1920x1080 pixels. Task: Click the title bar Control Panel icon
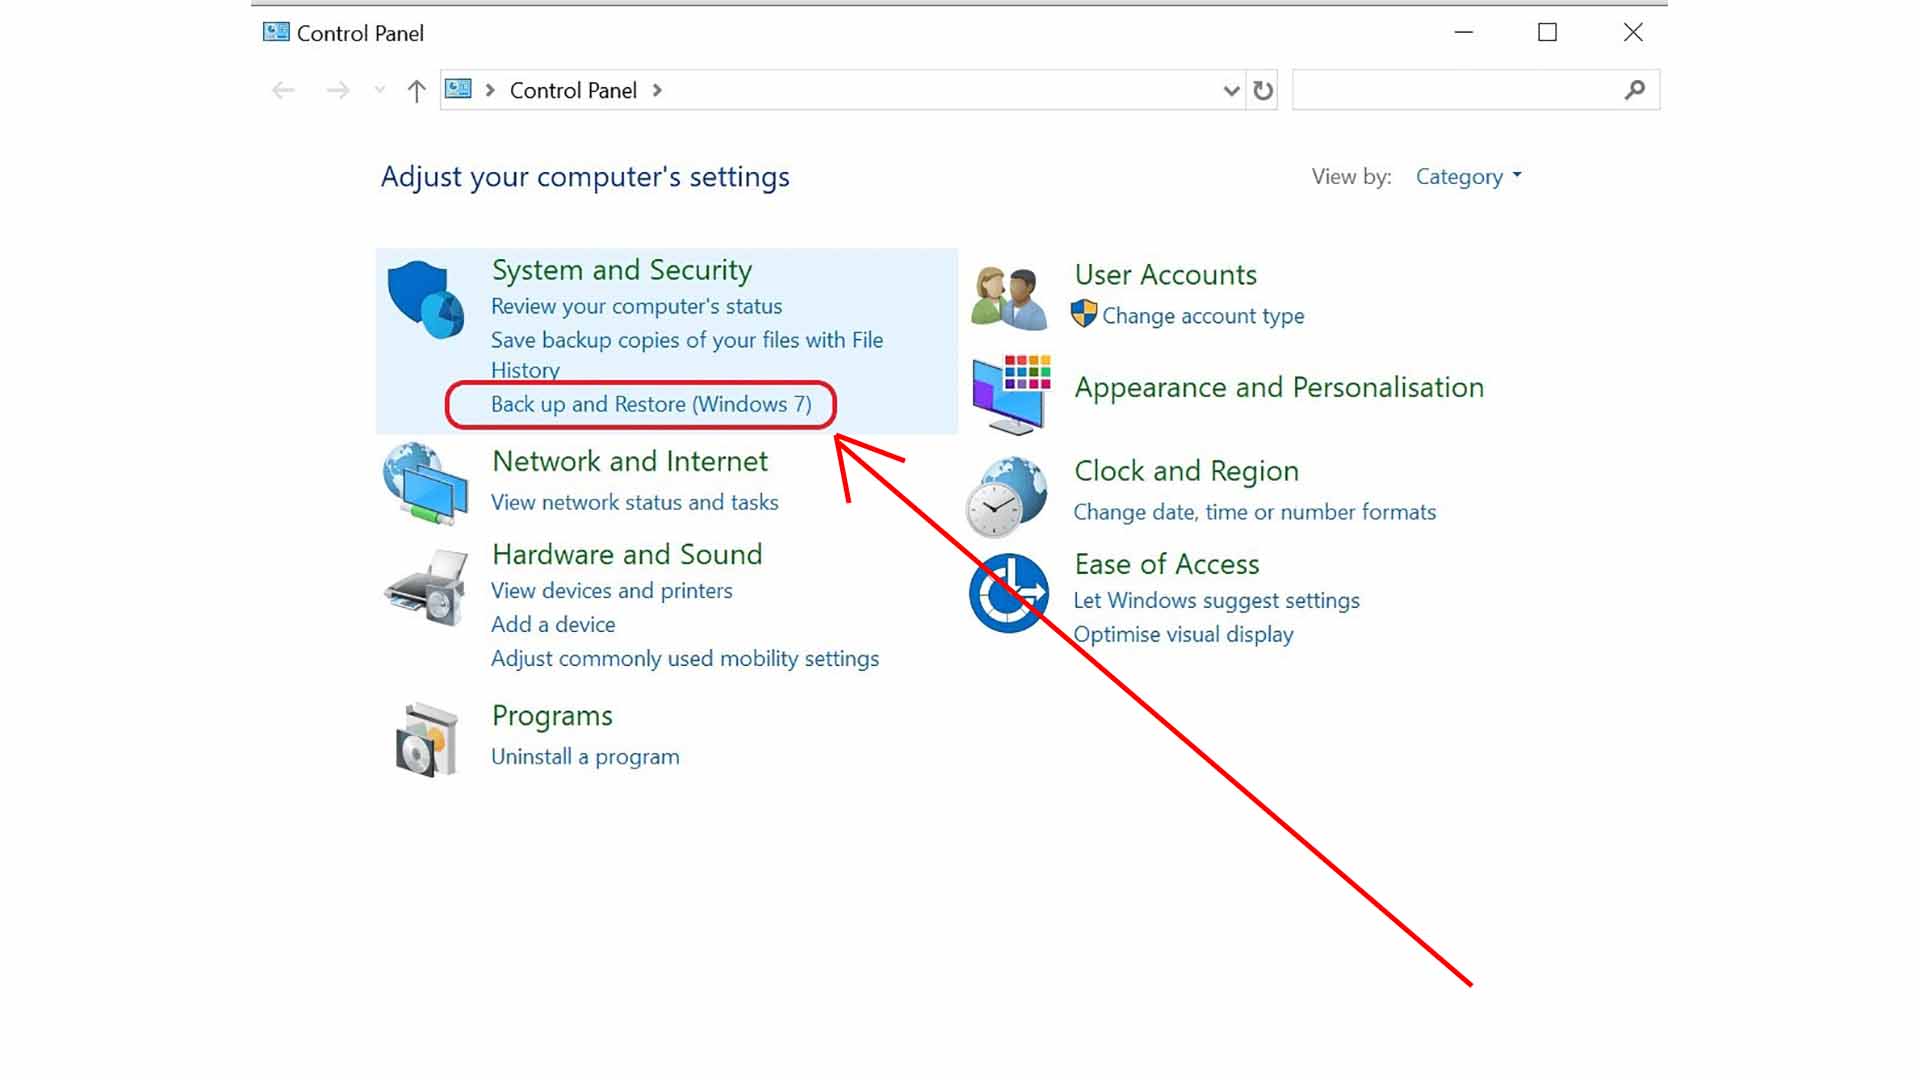(276, 32)
